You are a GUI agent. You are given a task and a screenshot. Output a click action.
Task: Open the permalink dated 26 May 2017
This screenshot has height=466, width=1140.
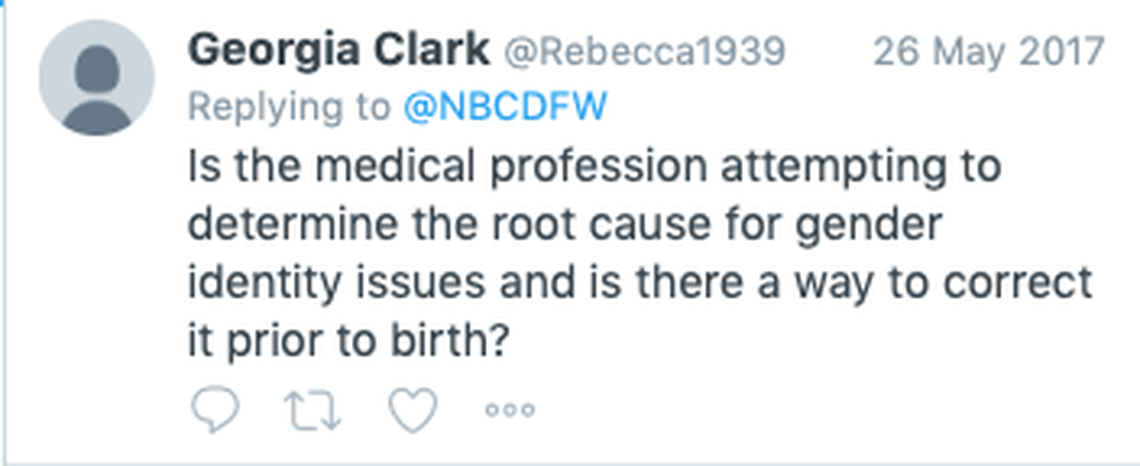pos(989,50)
